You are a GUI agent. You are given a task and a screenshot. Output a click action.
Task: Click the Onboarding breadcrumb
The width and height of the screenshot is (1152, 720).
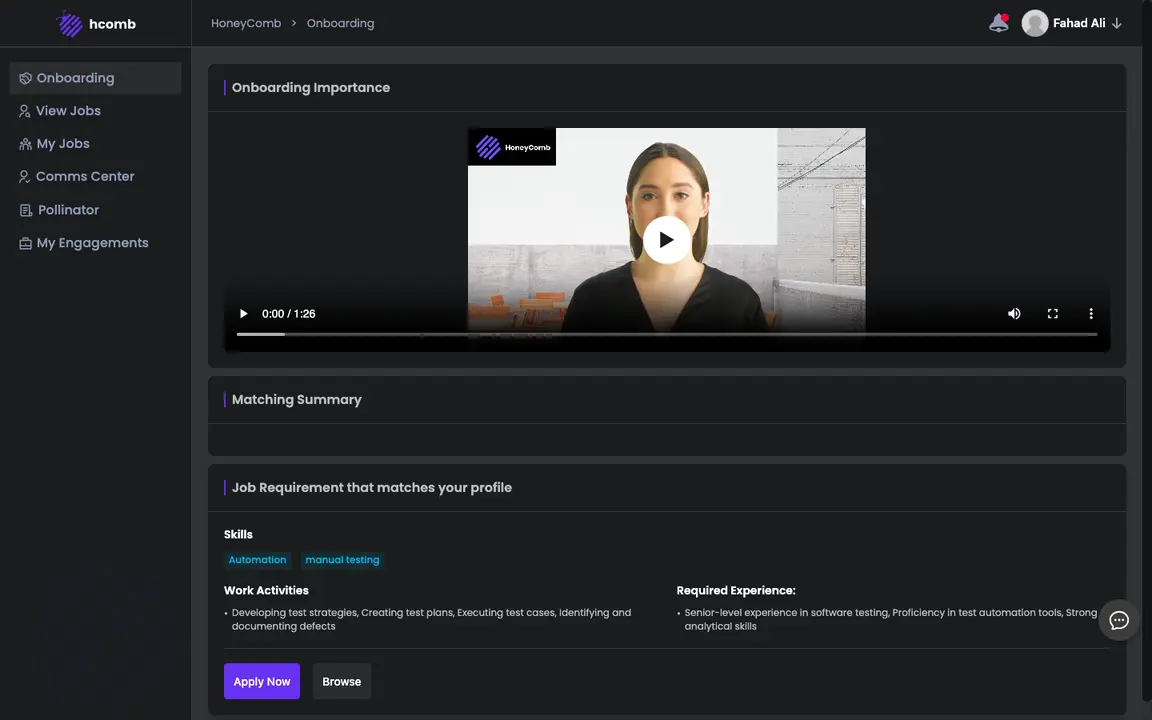340,24
